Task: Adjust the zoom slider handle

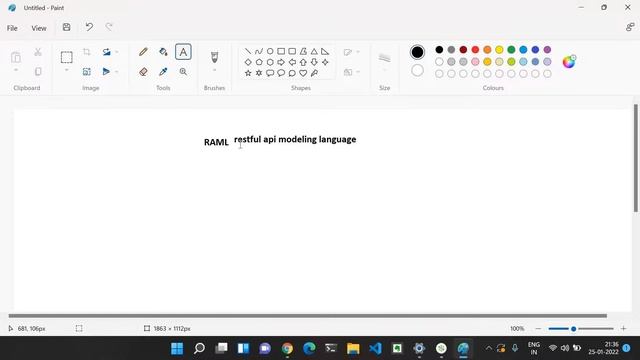Action: tap(573, 329)
